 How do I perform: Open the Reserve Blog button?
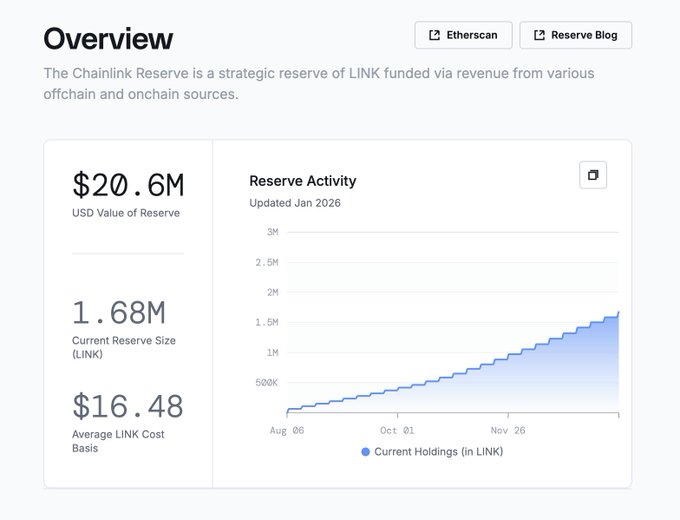pos(575,35)
